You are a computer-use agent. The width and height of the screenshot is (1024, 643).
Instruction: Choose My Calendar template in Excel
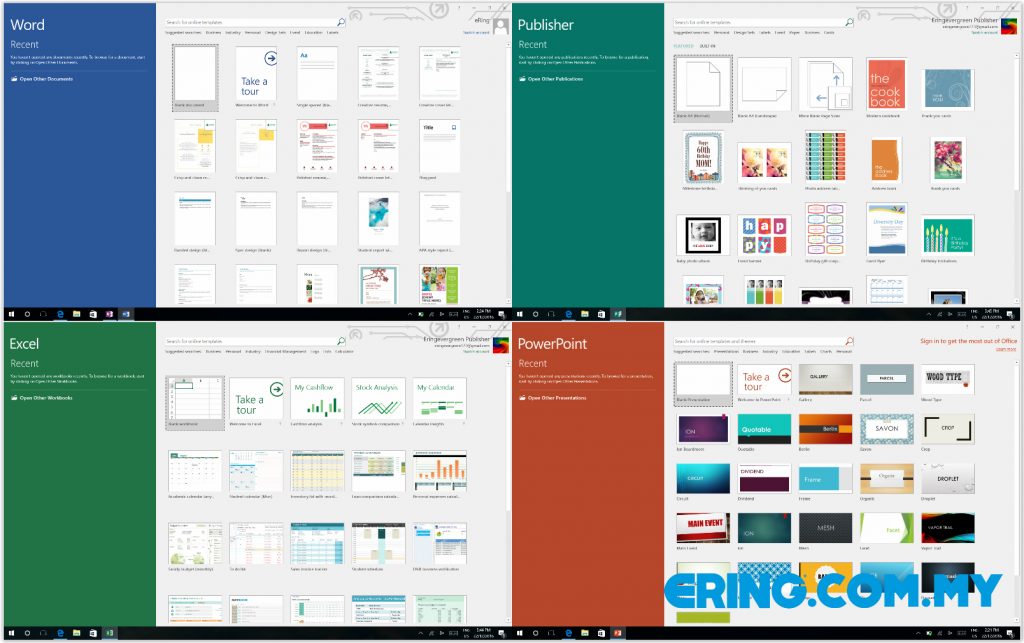(x=439, y=401)
